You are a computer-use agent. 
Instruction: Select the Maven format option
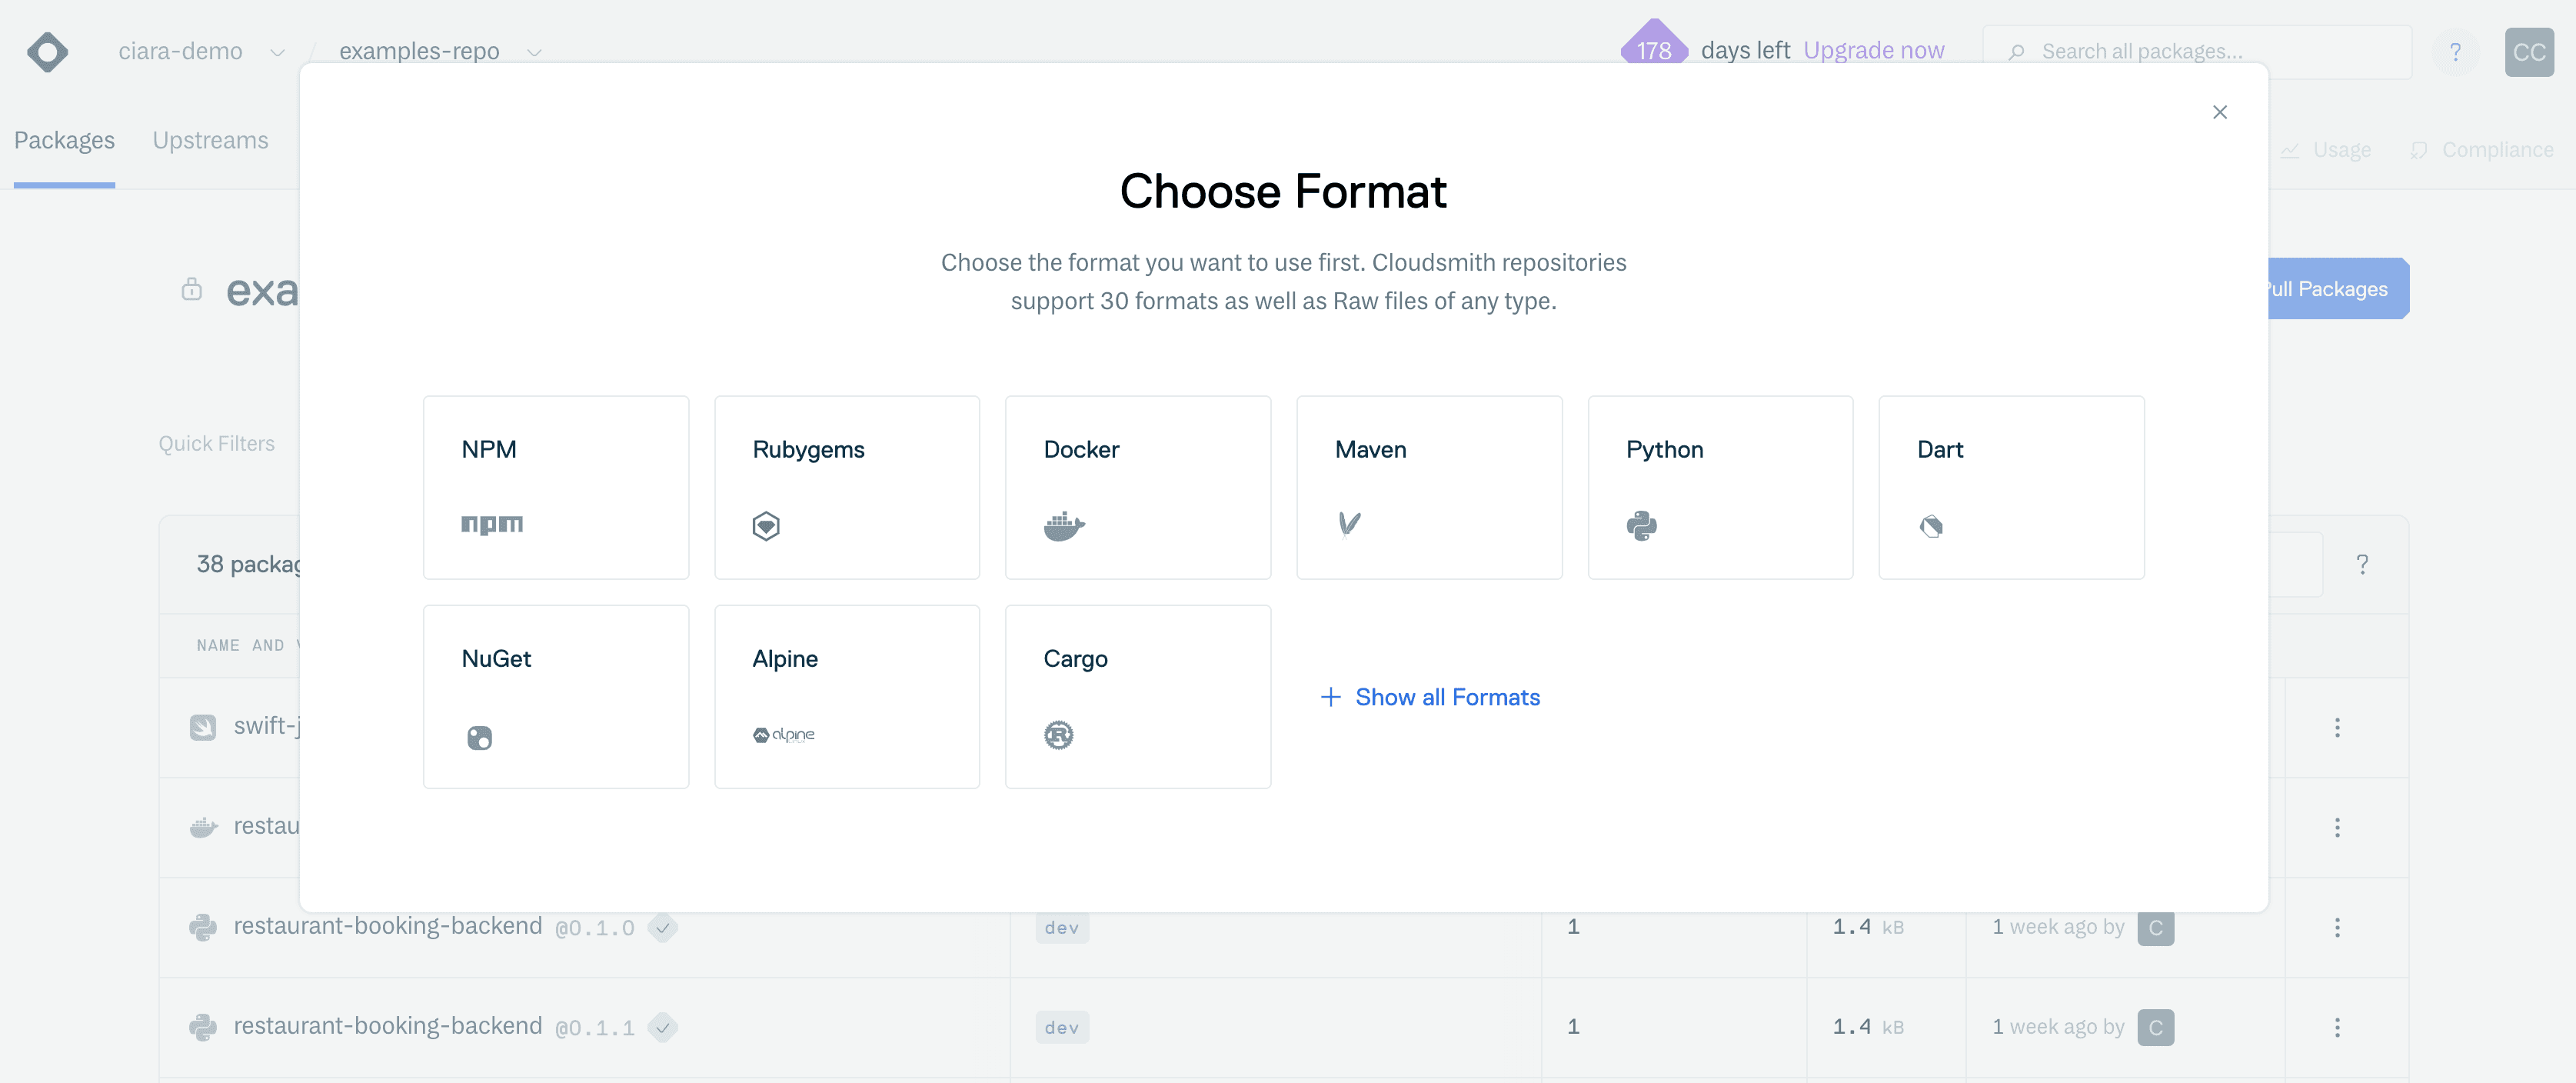point(1428,487)
